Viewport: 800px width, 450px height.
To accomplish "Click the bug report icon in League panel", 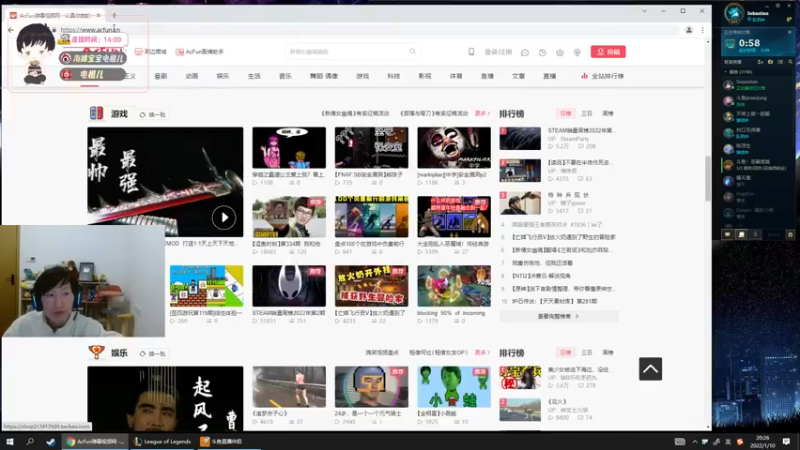I will click(x=790, y=235).
